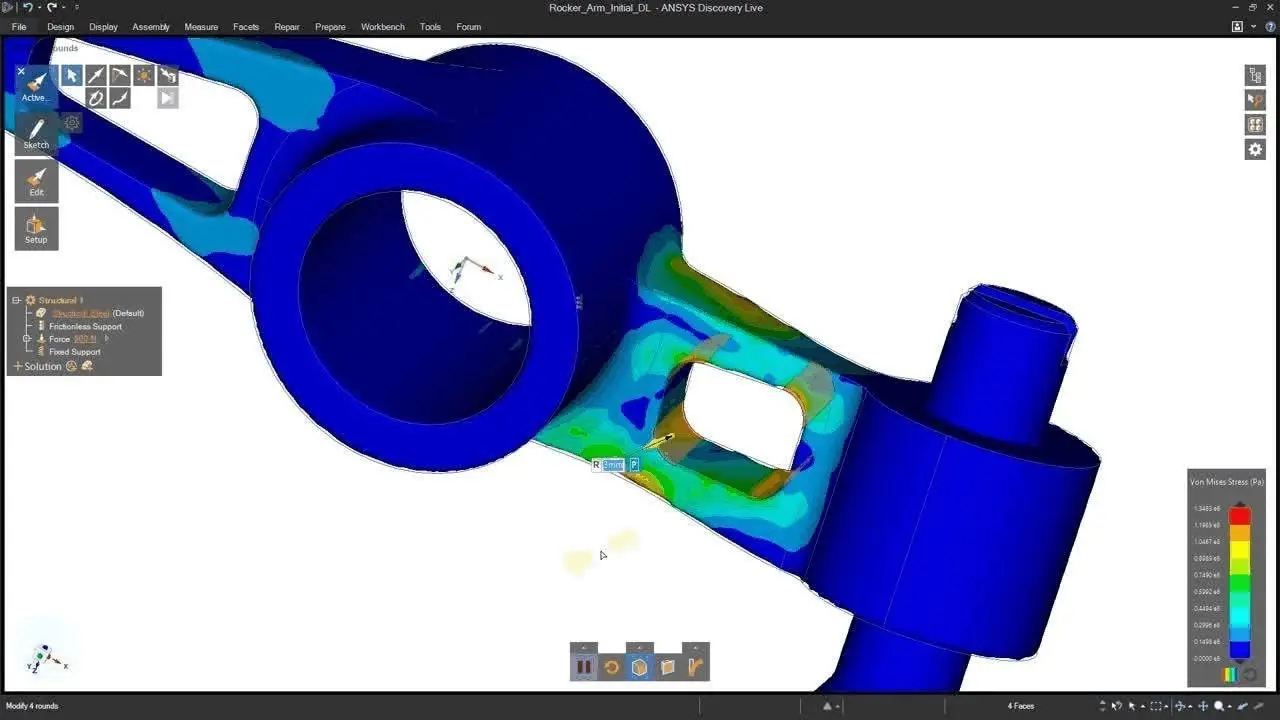This screenshot has height=720, width=1280.
Task: Restart the simulation with circular arrow
Action: 612,667
